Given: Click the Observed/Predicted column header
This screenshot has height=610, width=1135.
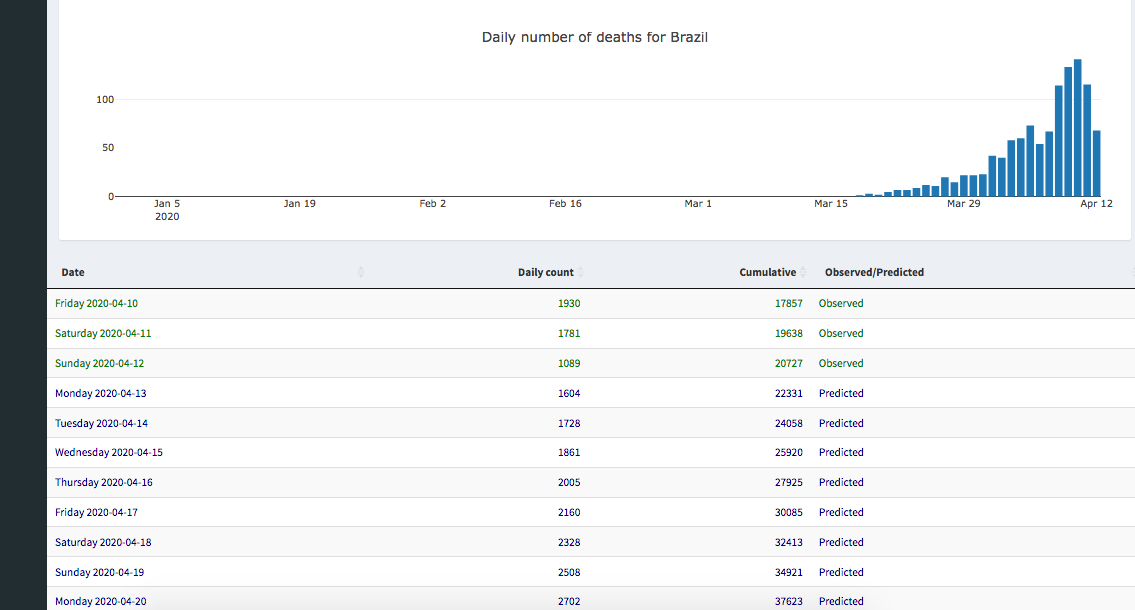Looking at the screenshot, I should coord(874,272).
